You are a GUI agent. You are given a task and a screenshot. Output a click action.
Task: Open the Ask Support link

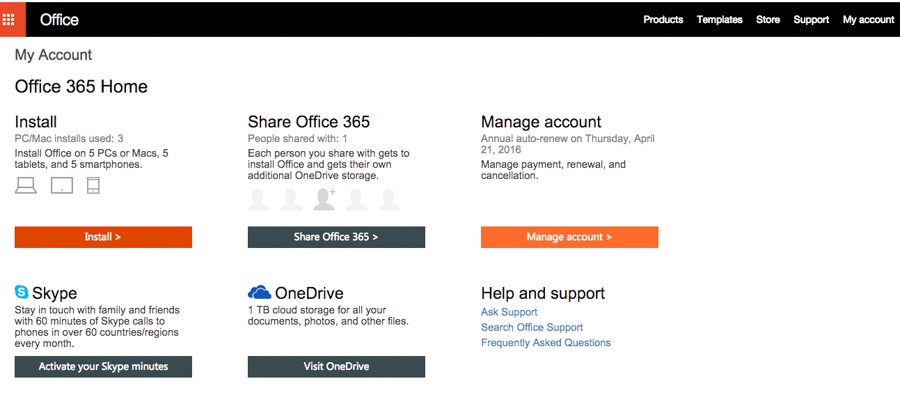(509, 312)
